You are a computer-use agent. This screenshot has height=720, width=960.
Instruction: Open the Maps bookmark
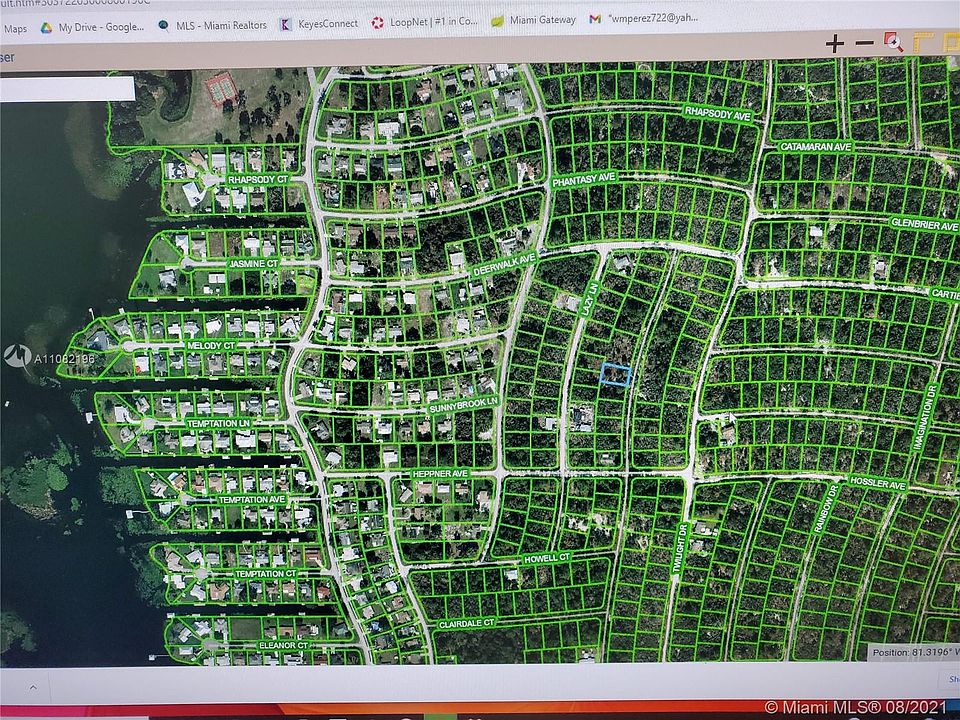[15, 29]
